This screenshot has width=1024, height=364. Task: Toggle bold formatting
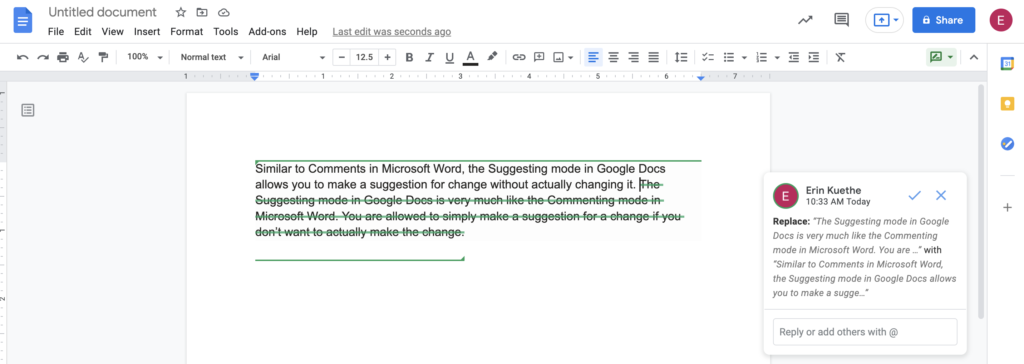pyautogui.click(x=409, y=58)
